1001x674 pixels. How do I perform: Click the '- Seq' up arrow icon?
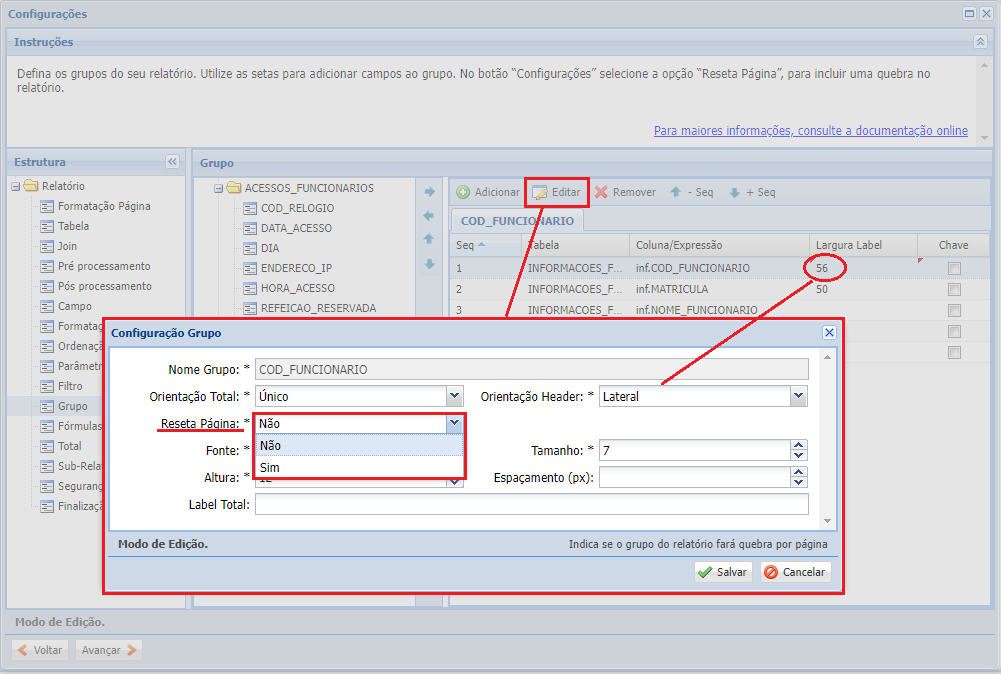pyautogui.click(x=676, y=192)
